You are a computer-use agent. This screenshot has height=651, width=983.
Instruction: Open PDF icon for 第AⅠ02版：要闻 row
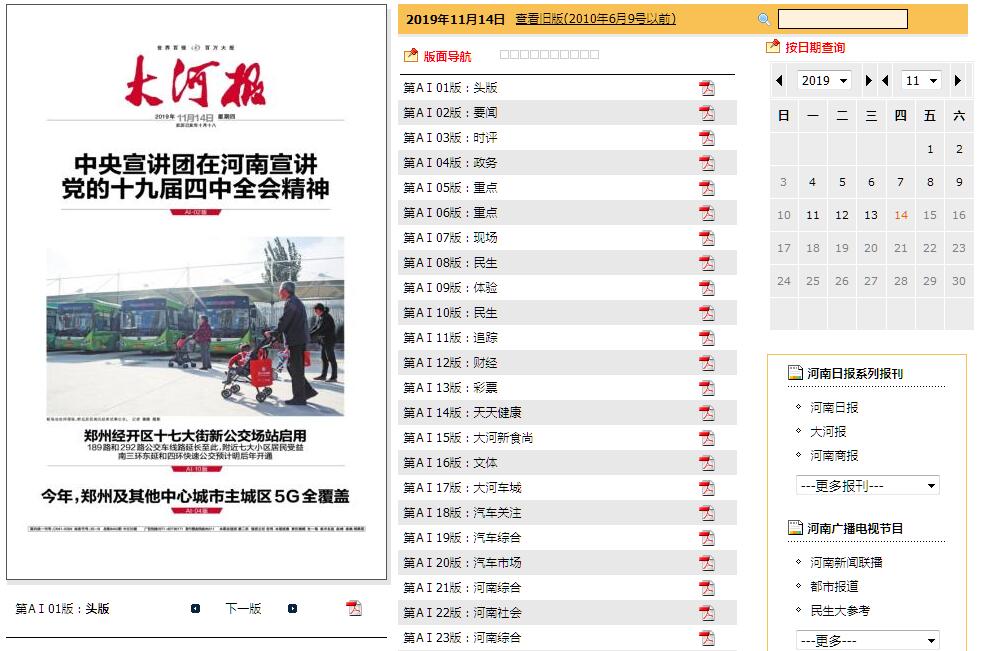(707, 113)
